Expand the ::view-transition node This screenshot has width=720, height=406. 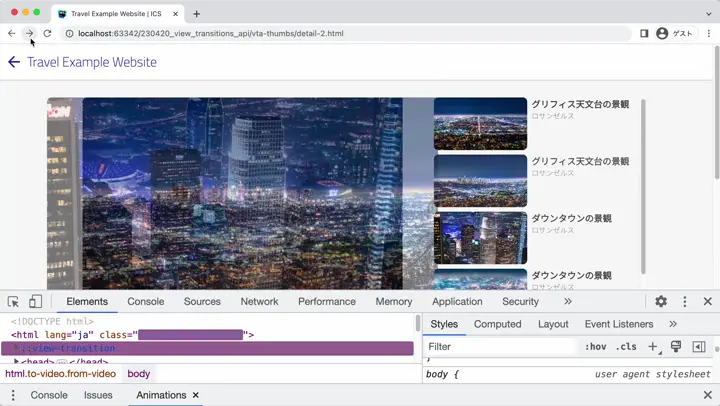click(17, 348)
